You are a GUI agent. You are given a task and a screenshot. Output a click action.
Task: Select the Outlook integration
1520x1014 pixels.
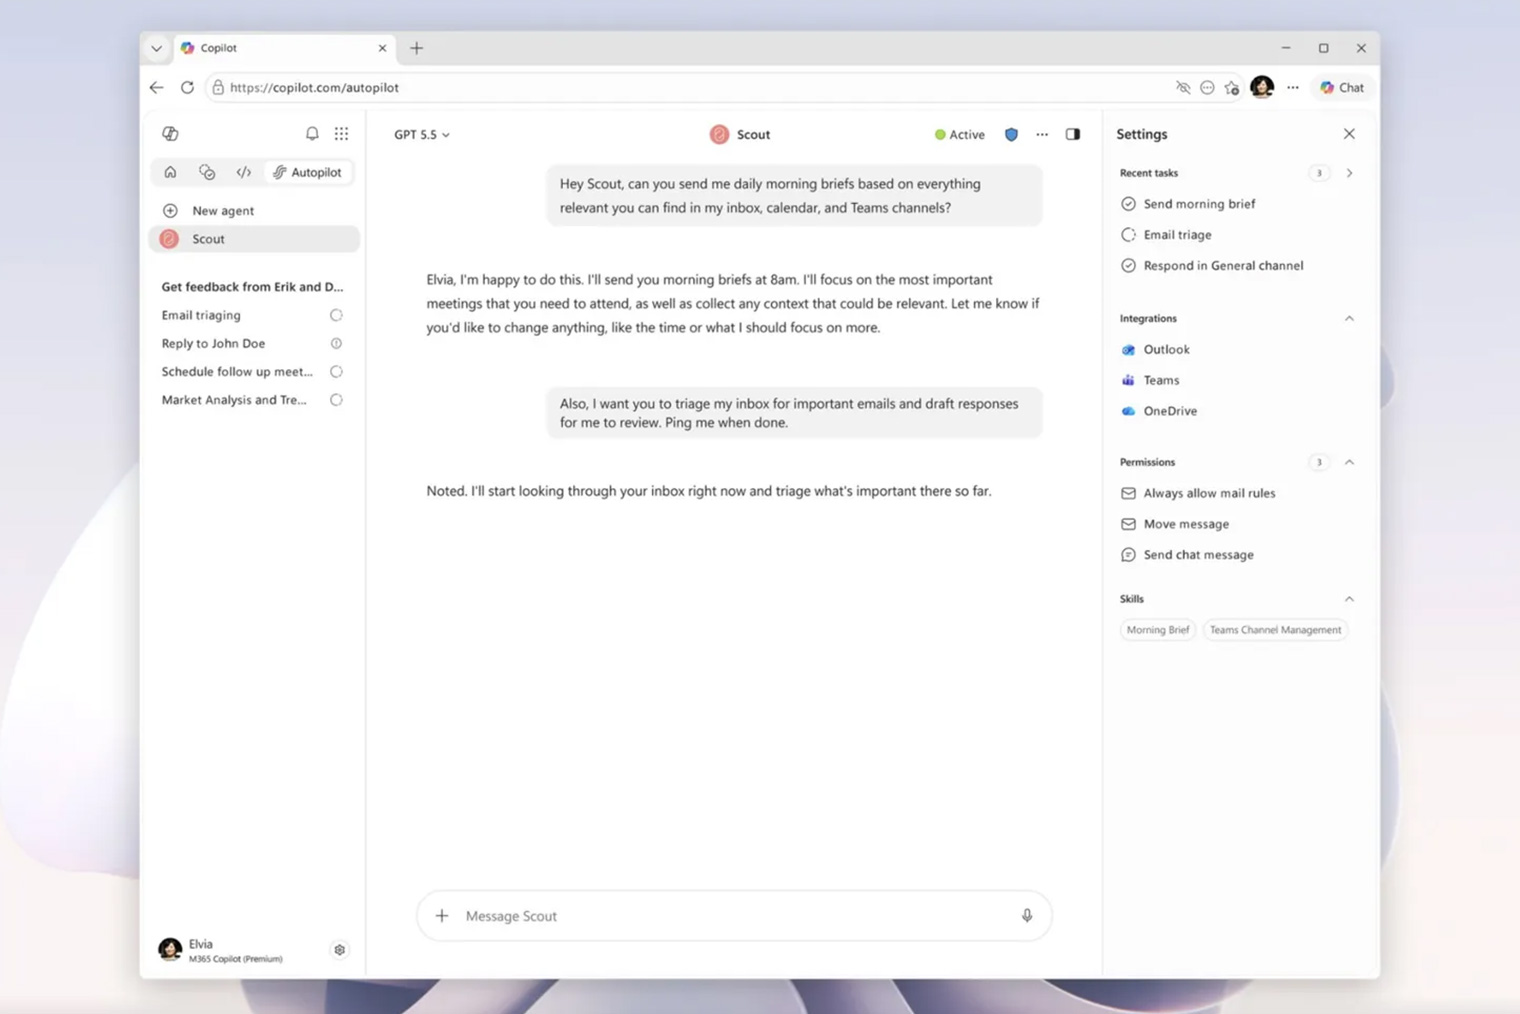(x=1155, y=350)
